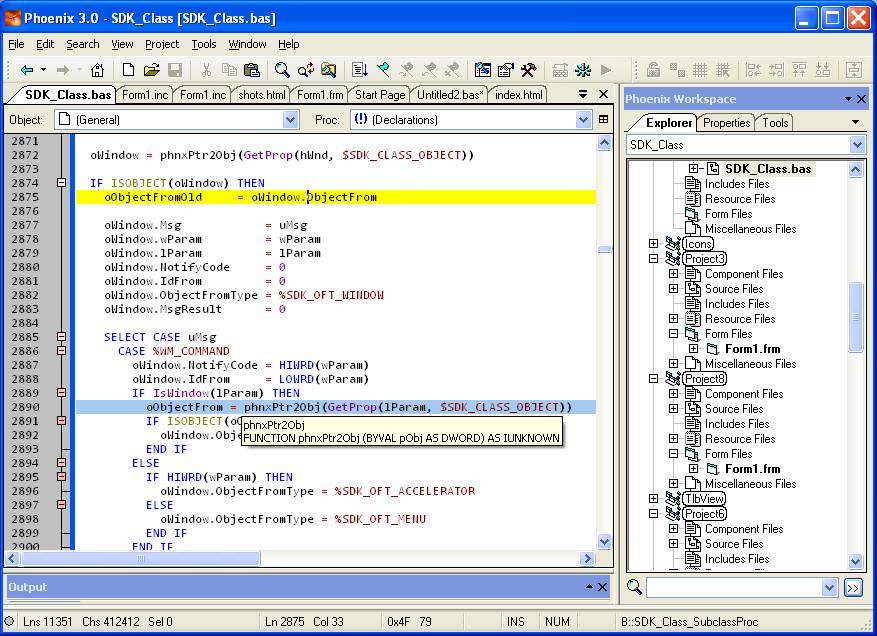Open the workspace Tools tab
877x636 pixels.
click(775, 123)
